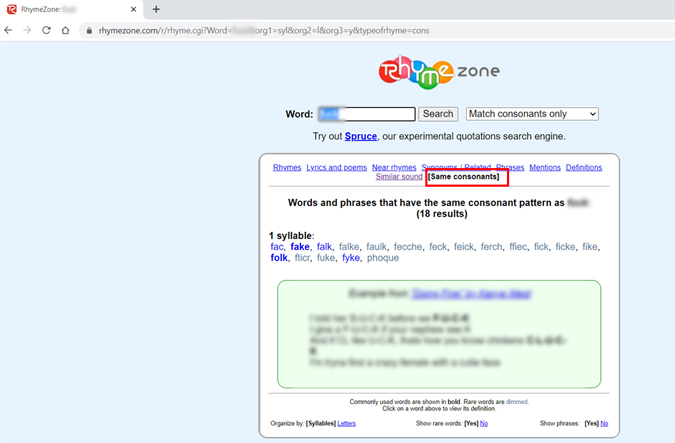This screenshot has height=443, width=675.
Task: Click the dimmed word fike
Action: [590, 247]
